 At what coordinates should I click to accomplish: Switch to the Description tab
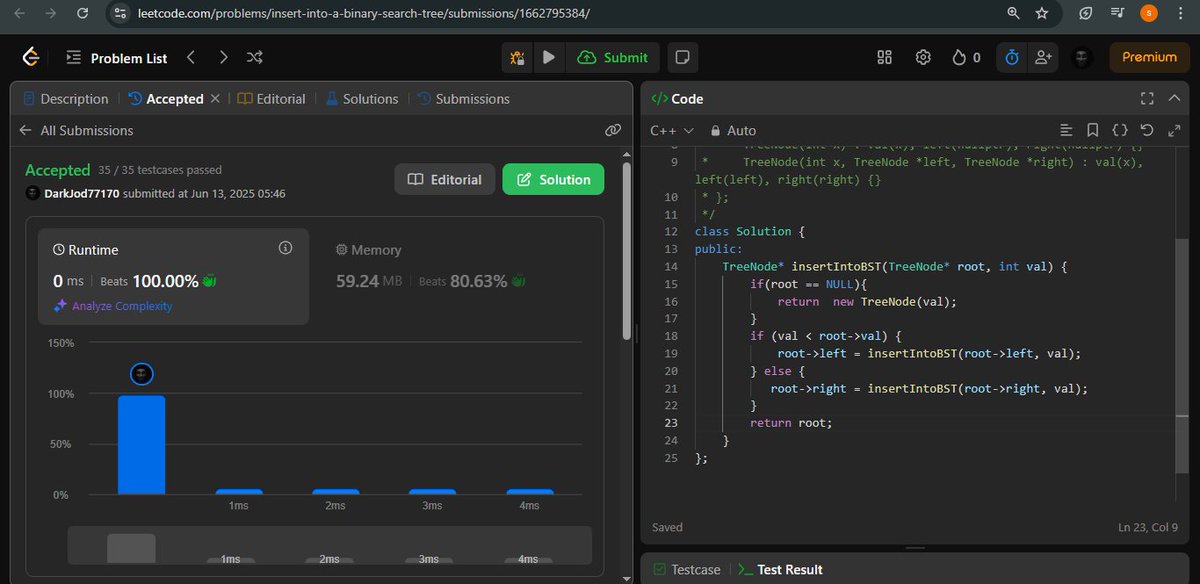(x=65, y=99)
